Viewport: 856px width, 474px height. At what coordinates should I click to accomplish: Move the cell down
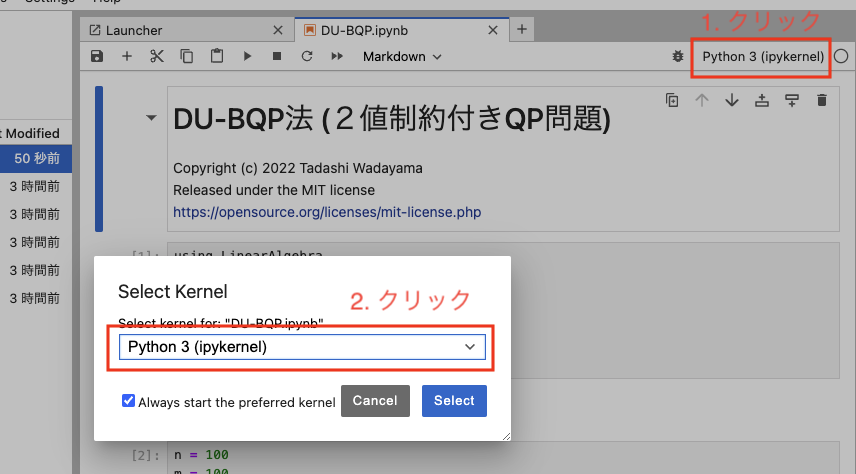[x=732, y=100]
